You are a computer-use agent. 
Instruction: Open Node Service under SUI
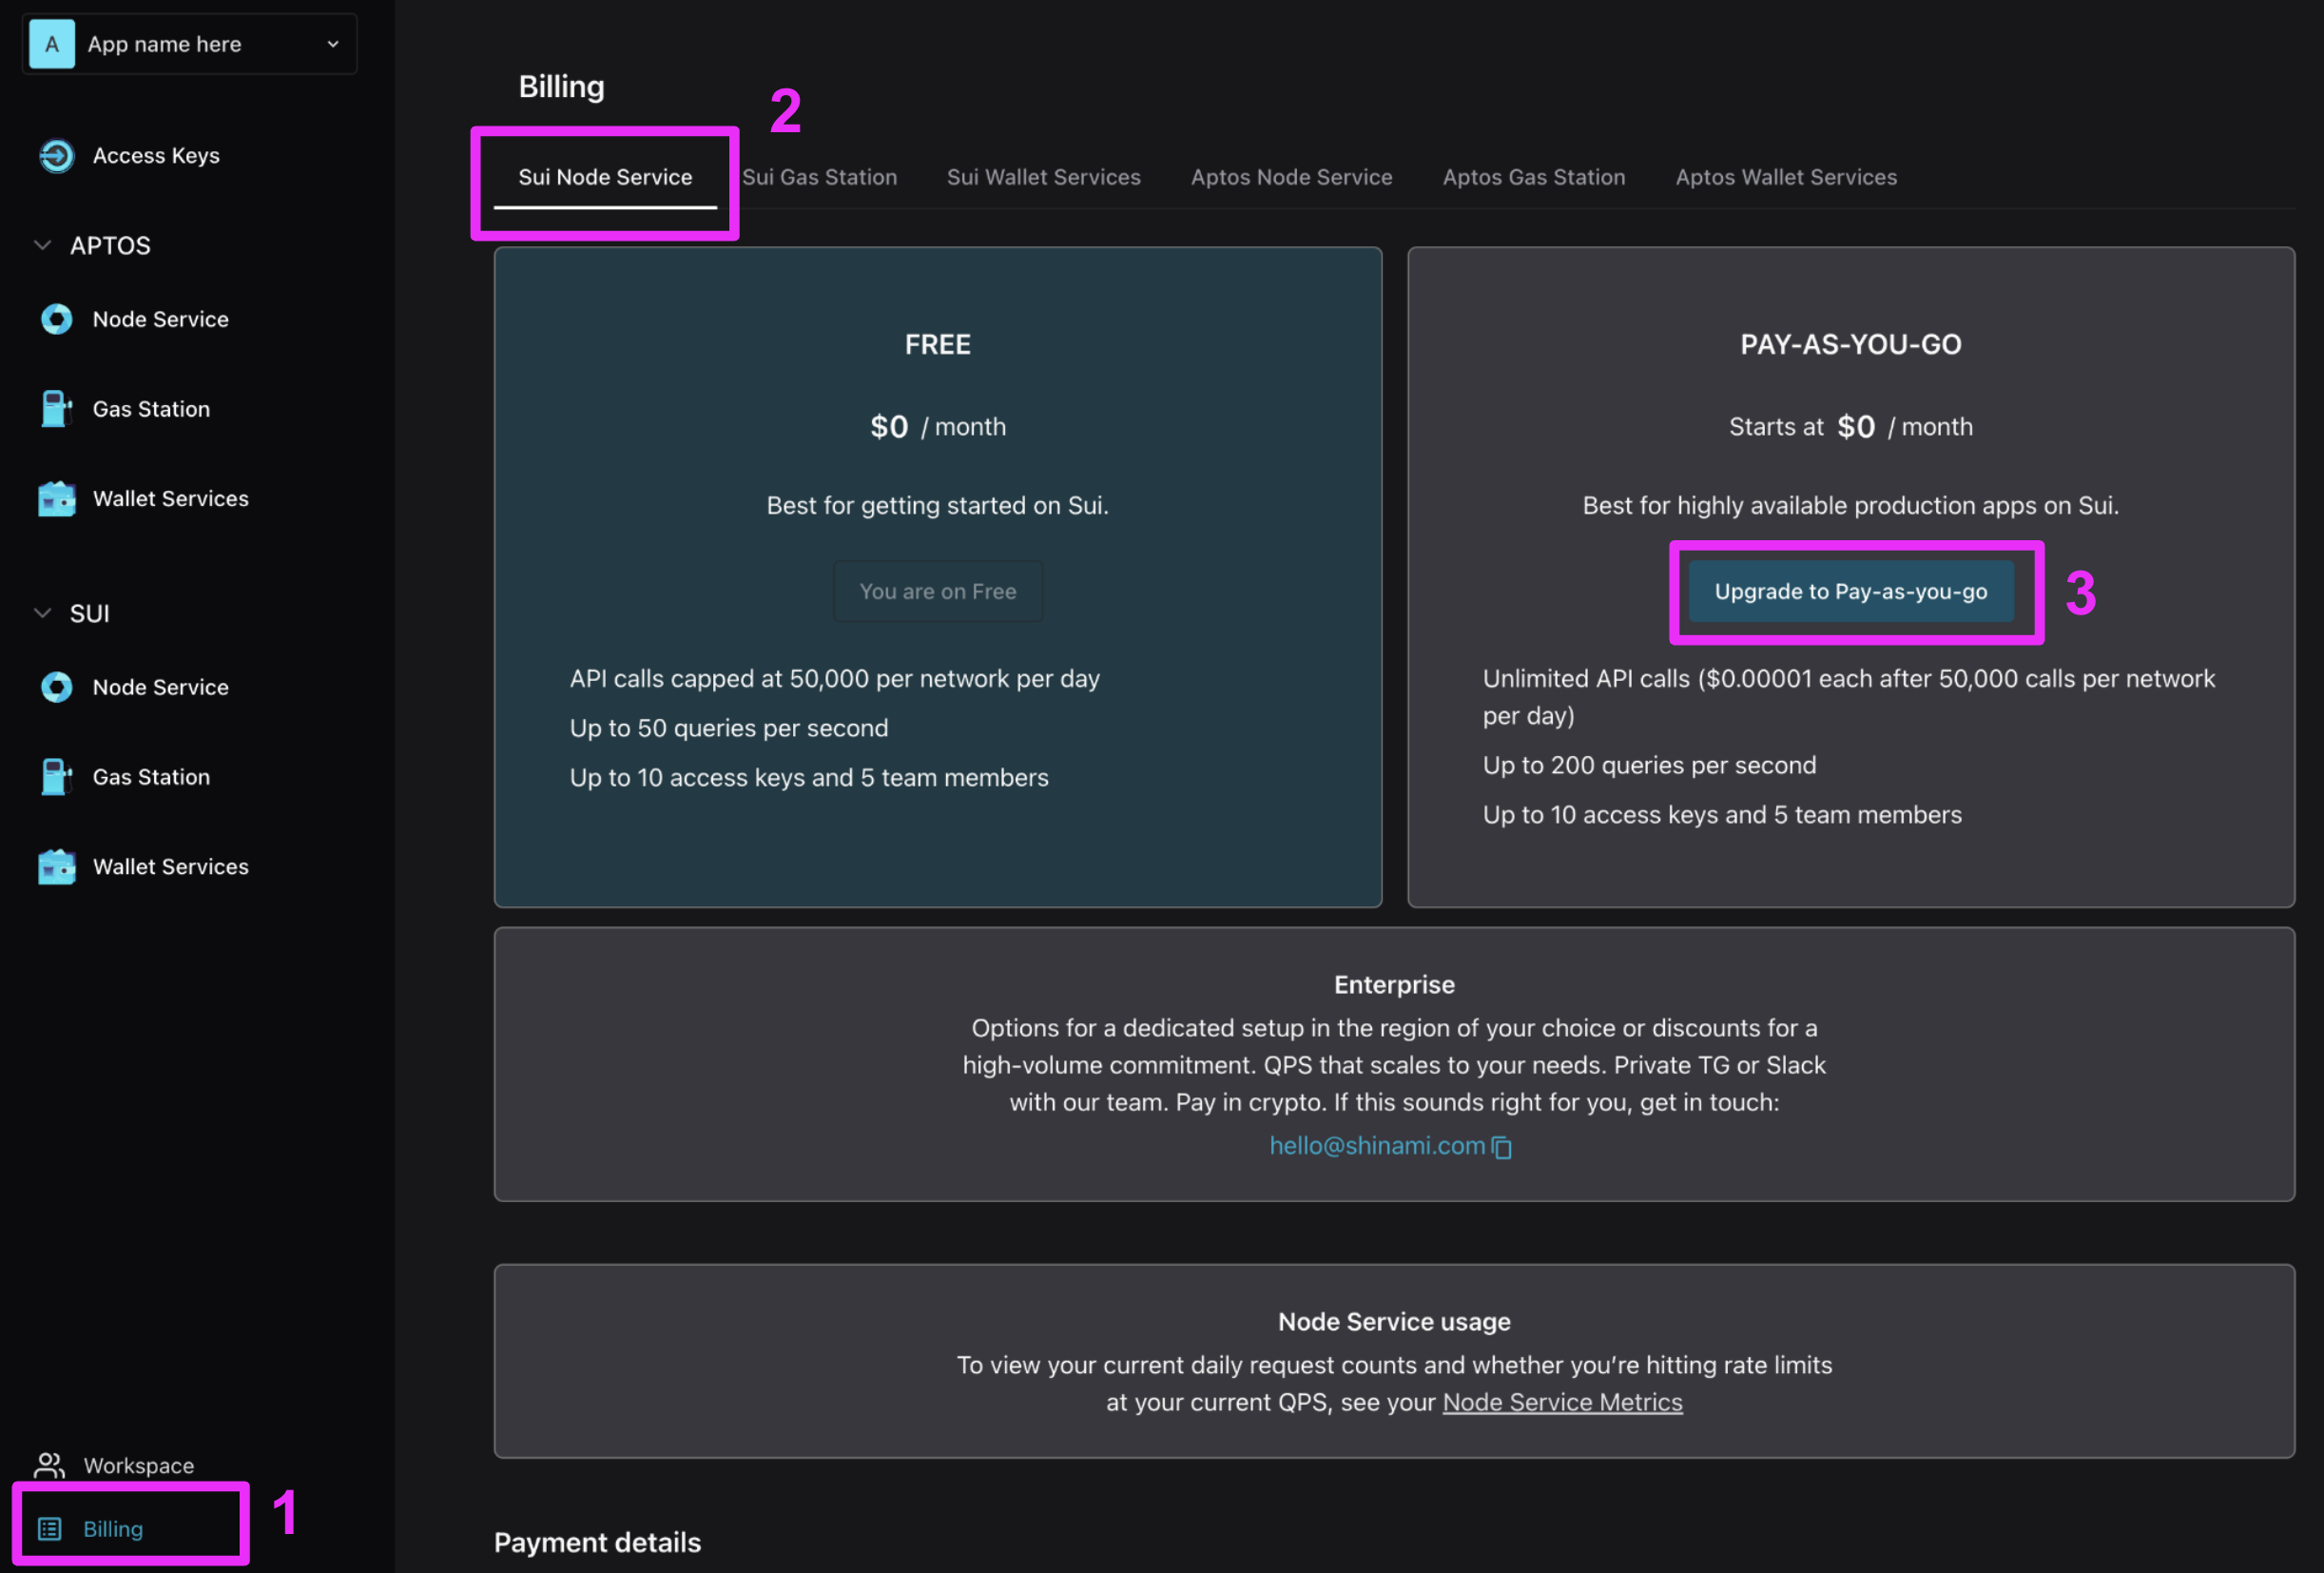[x=161, y=687]
